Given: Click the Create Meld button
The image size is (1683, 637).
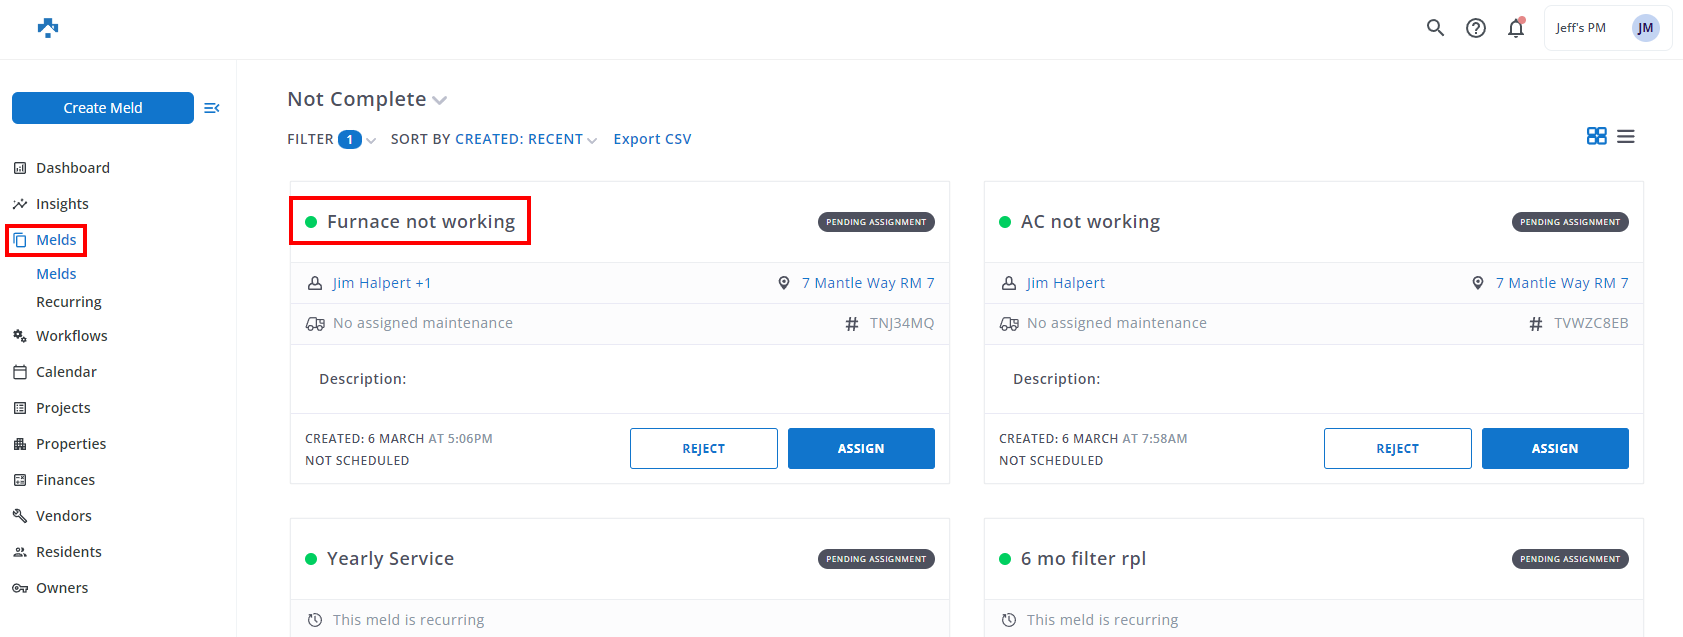Looking at the screenshot, I should [x=103, y=108].
